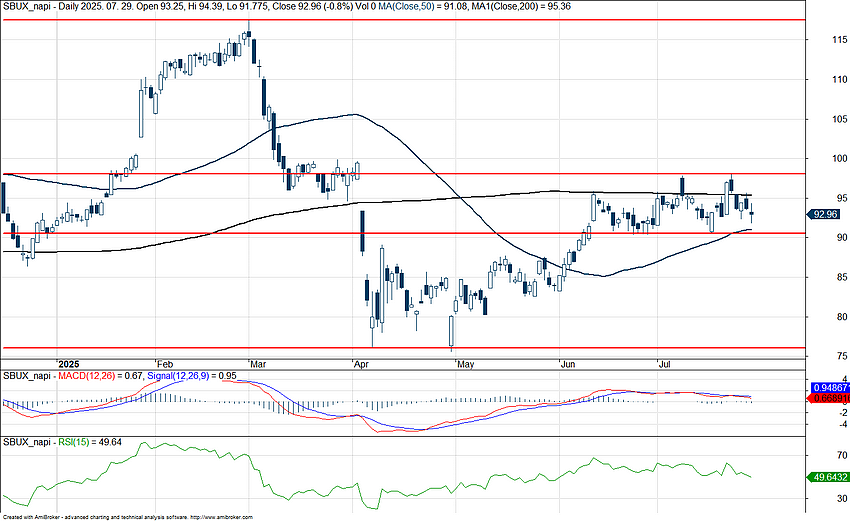Click the May label on time axis

(x=466, y=364)
